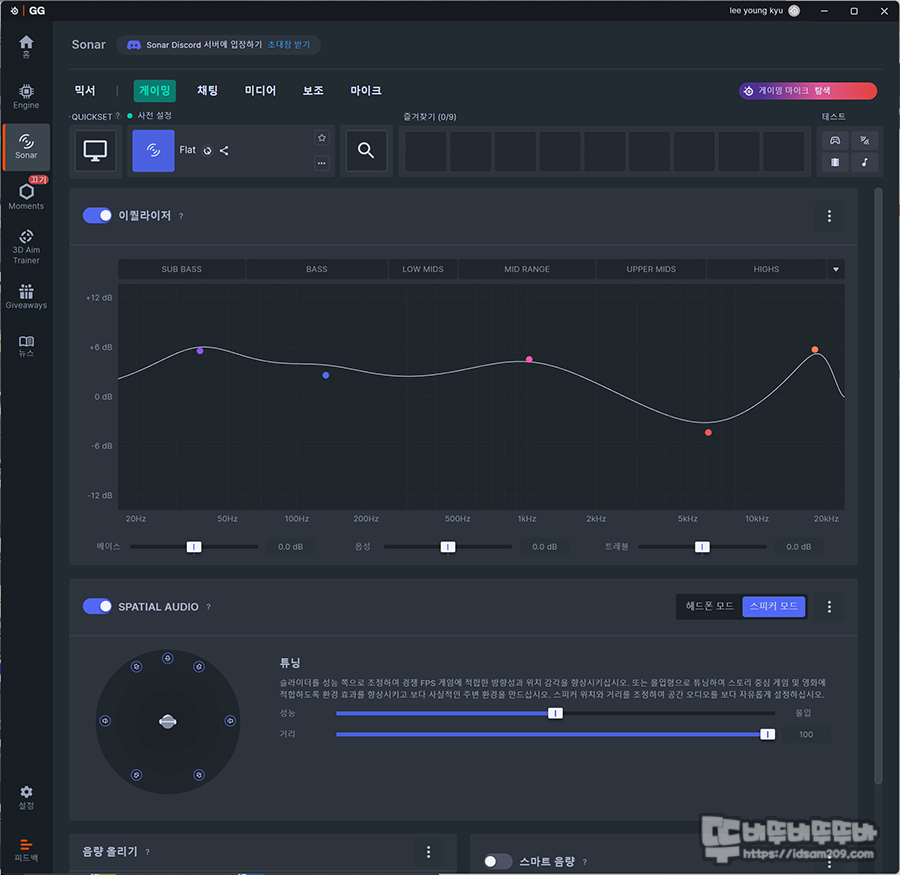Viewport: 900px width, 875px height.
Task: Click the distance slider handle
Action: click(x=767, y=734)
